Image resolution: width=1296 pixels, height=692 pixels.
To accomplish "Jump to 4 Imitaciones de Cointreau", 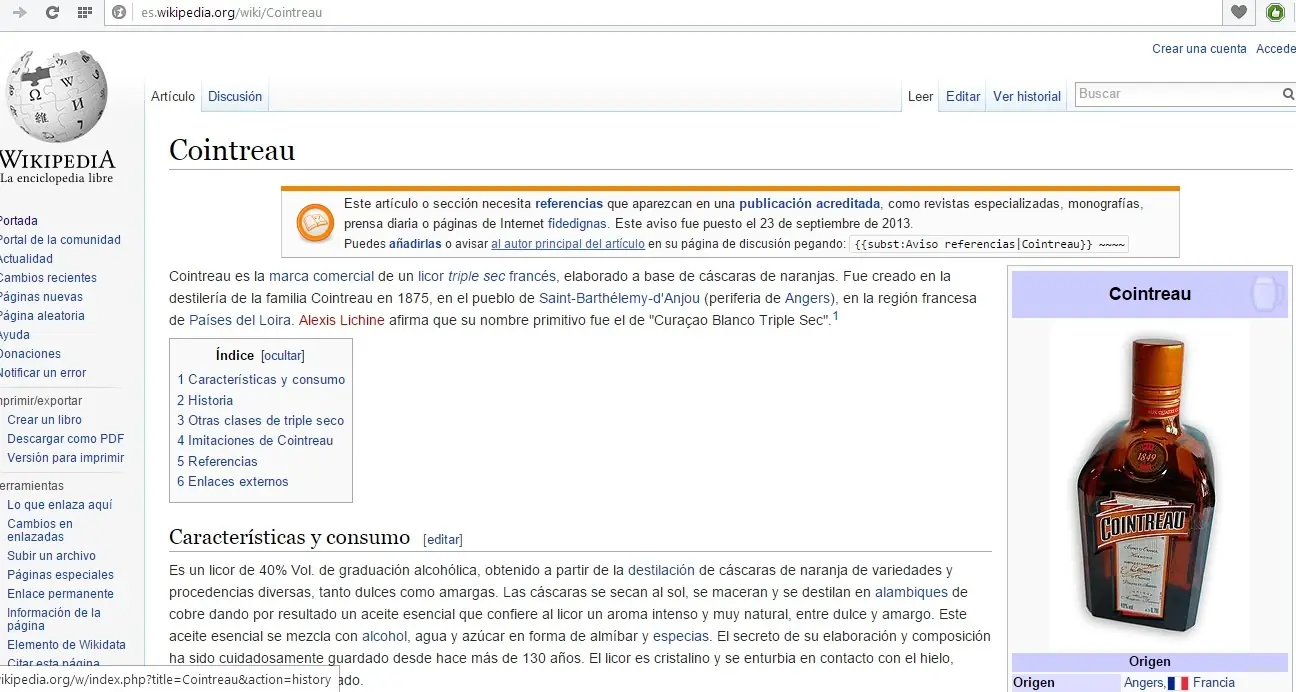I will [x=255, y=441].
